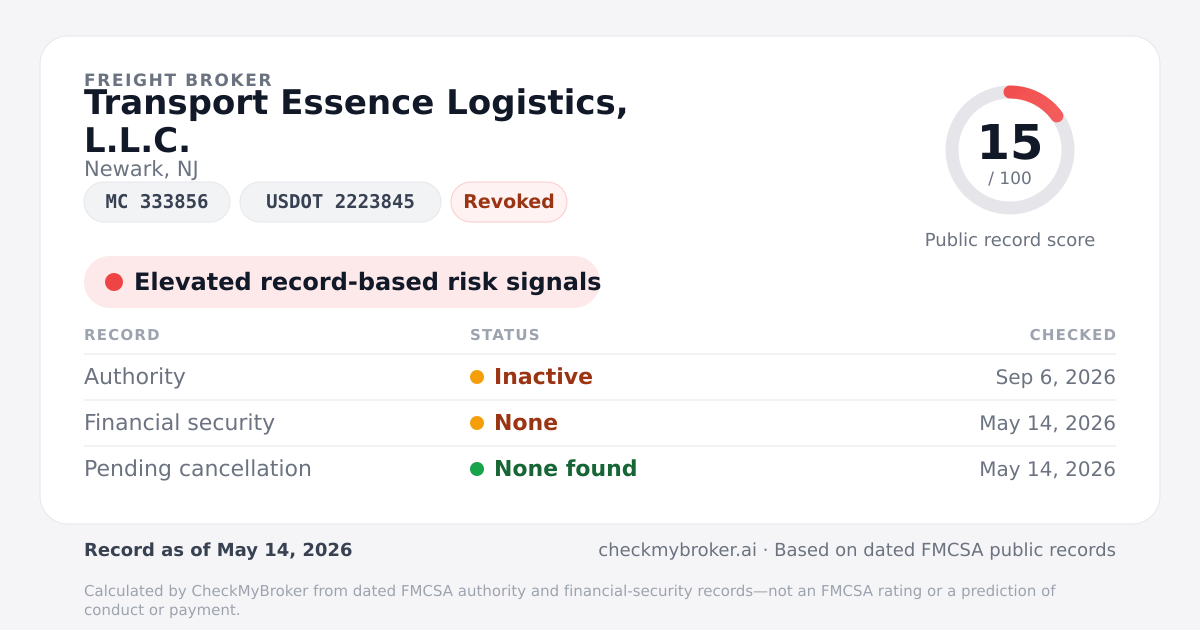Click the Elevated record-based risk signals banner
This screenshot has width=1200, height=630.
[x=342, y=282]
